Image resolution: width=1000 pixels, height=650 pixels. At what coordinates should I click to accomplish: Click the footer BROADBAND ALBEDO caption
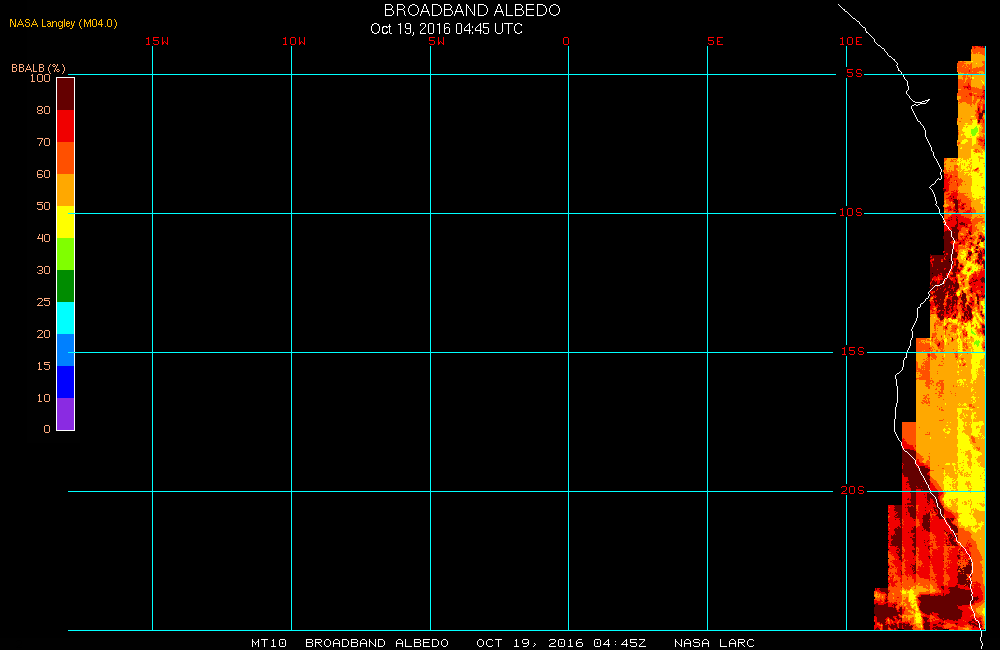tap(377, 643)
